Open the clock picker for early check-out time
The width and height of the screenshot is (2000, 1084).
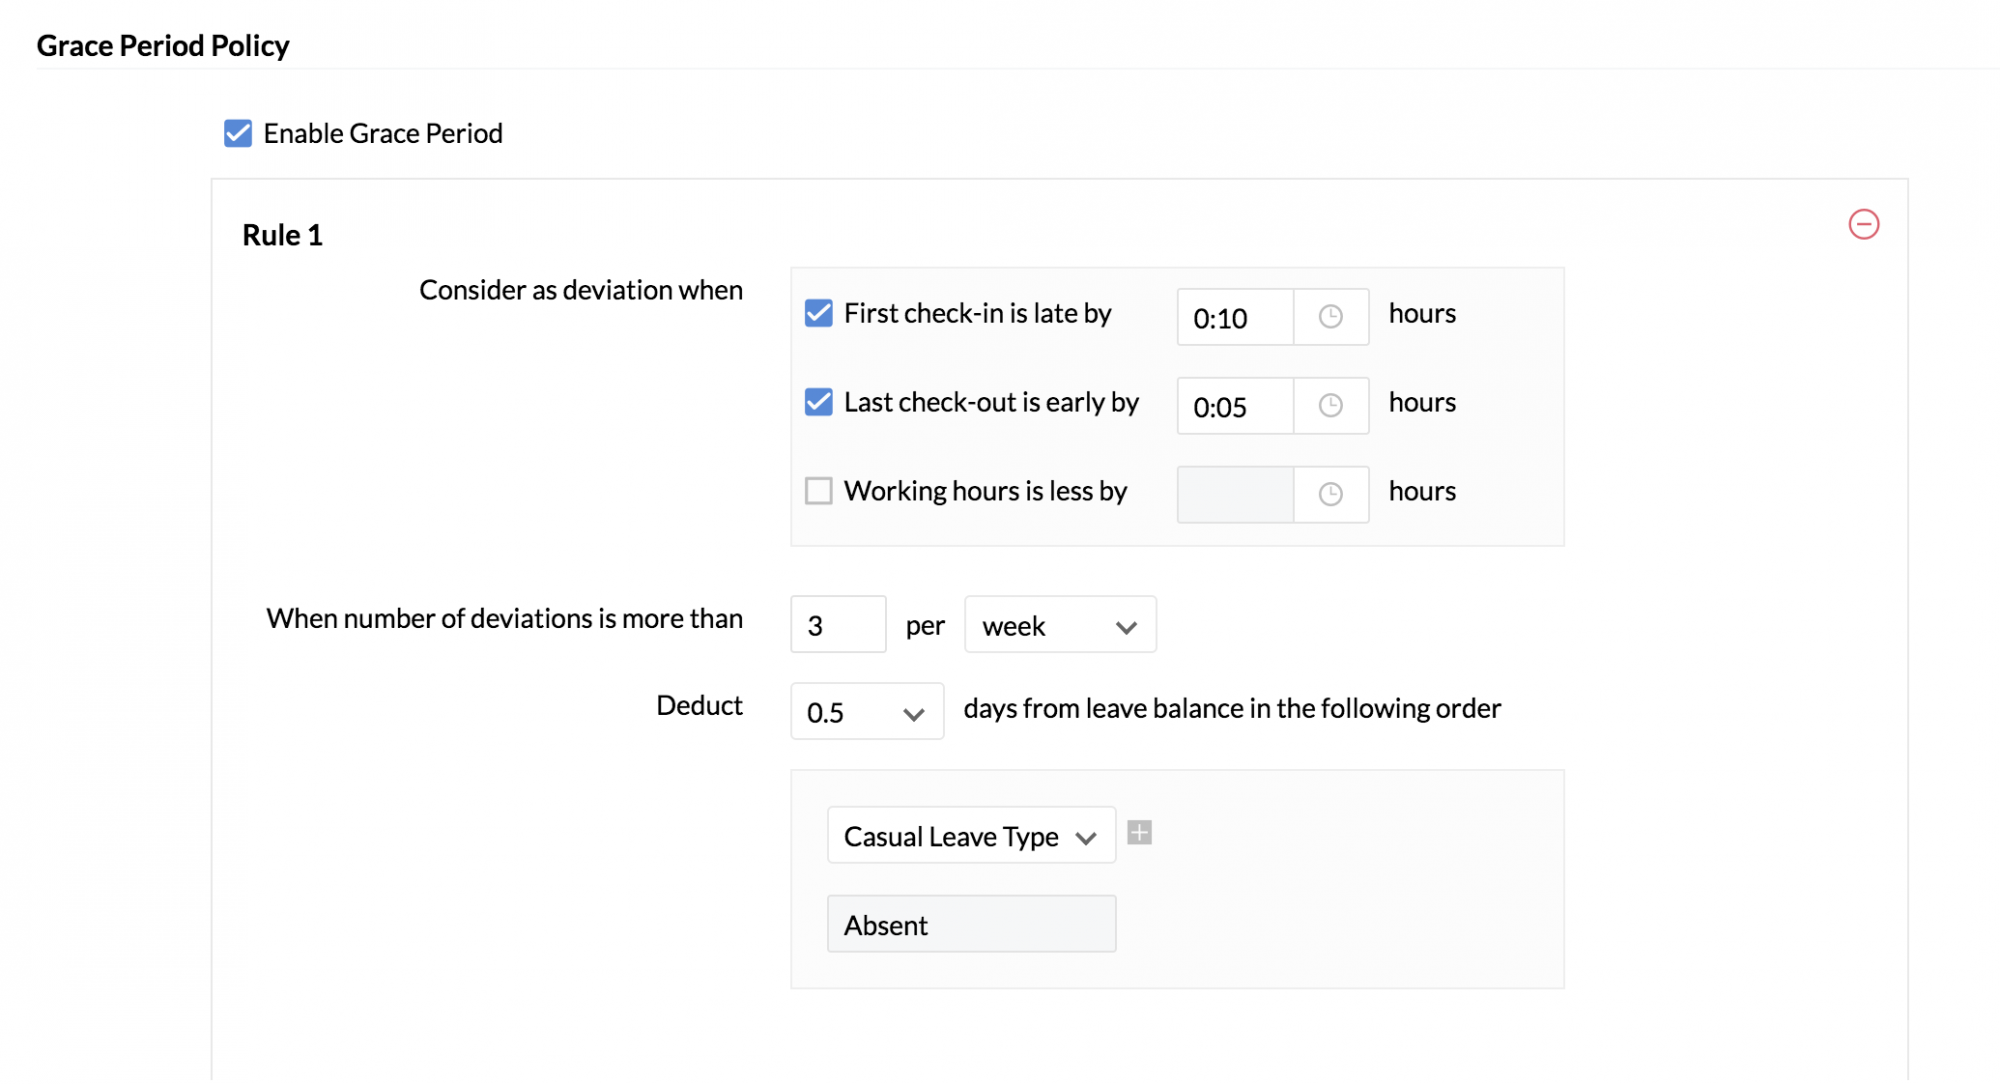[x=1331, y=405]
